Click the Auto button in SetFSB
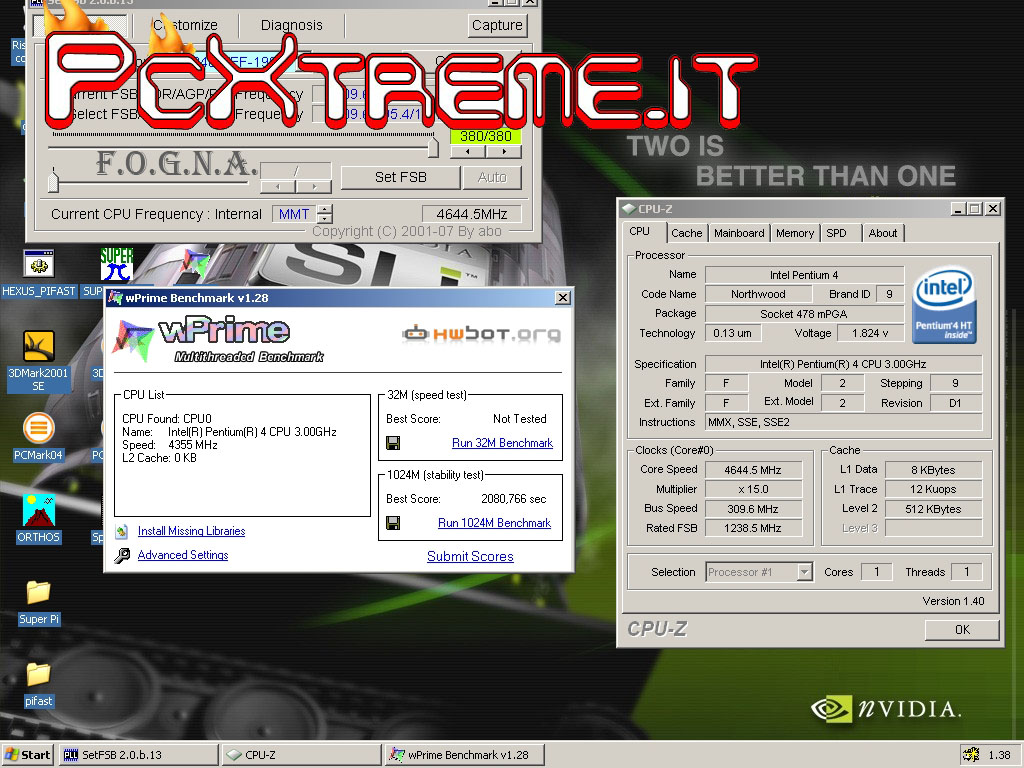Screen dimensions: 1024x768 click(492, 177)
